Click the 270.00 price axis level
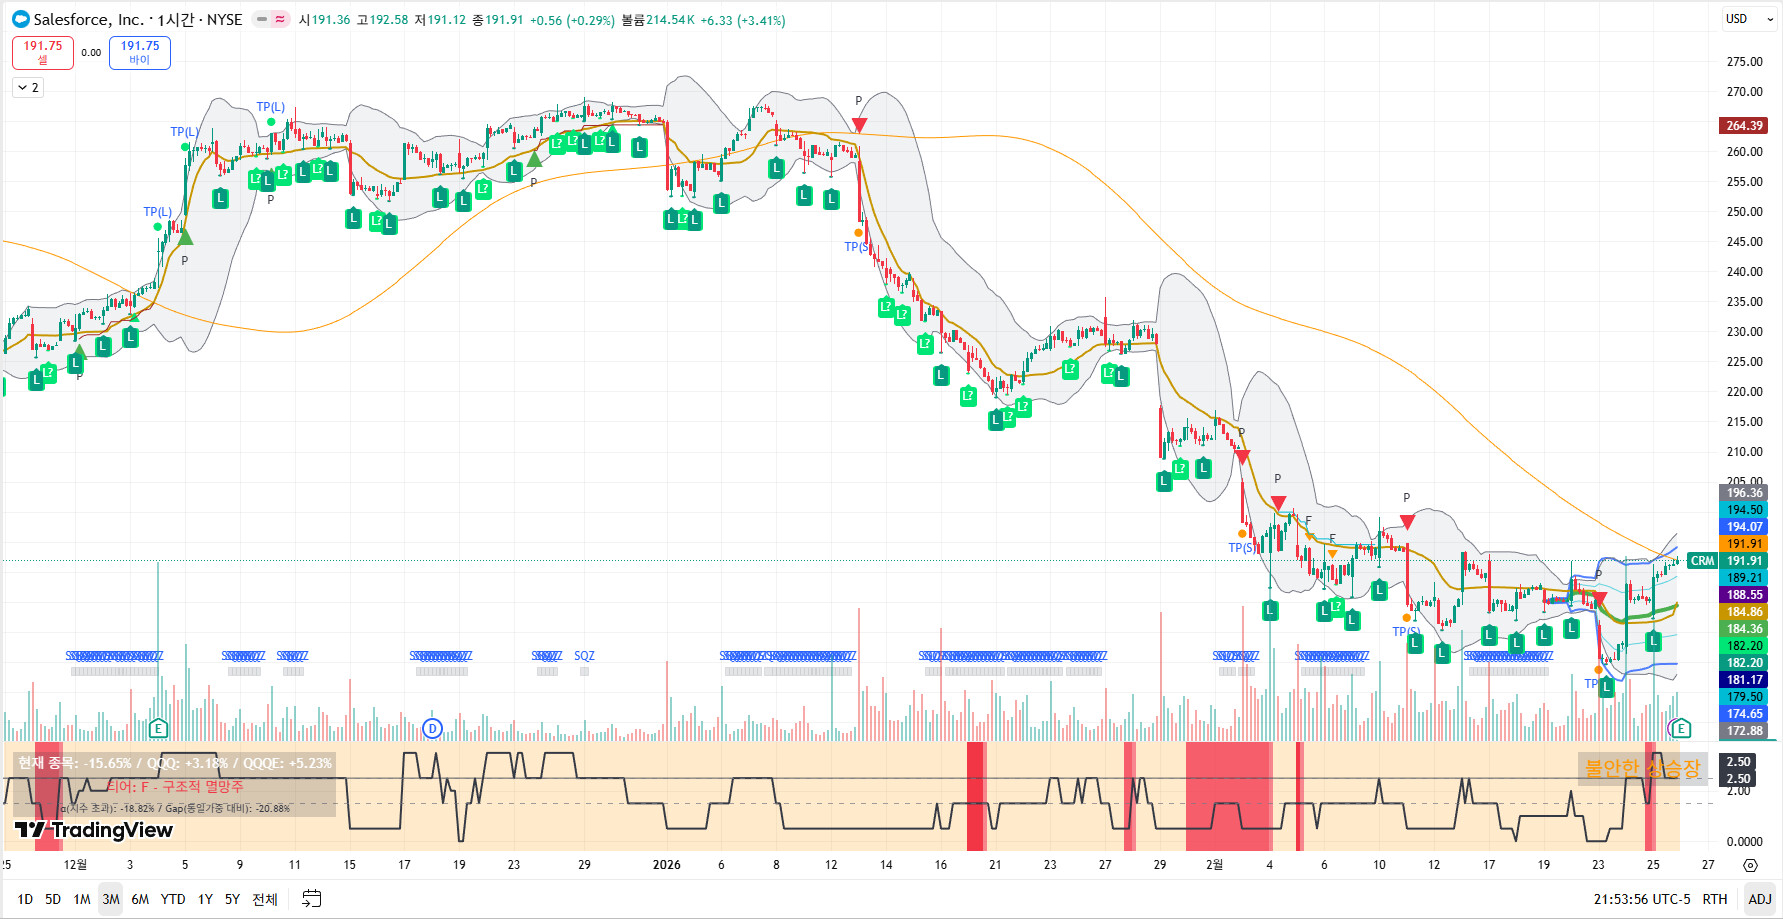This screenshot has width=1783, height=919. [1744, 92]
